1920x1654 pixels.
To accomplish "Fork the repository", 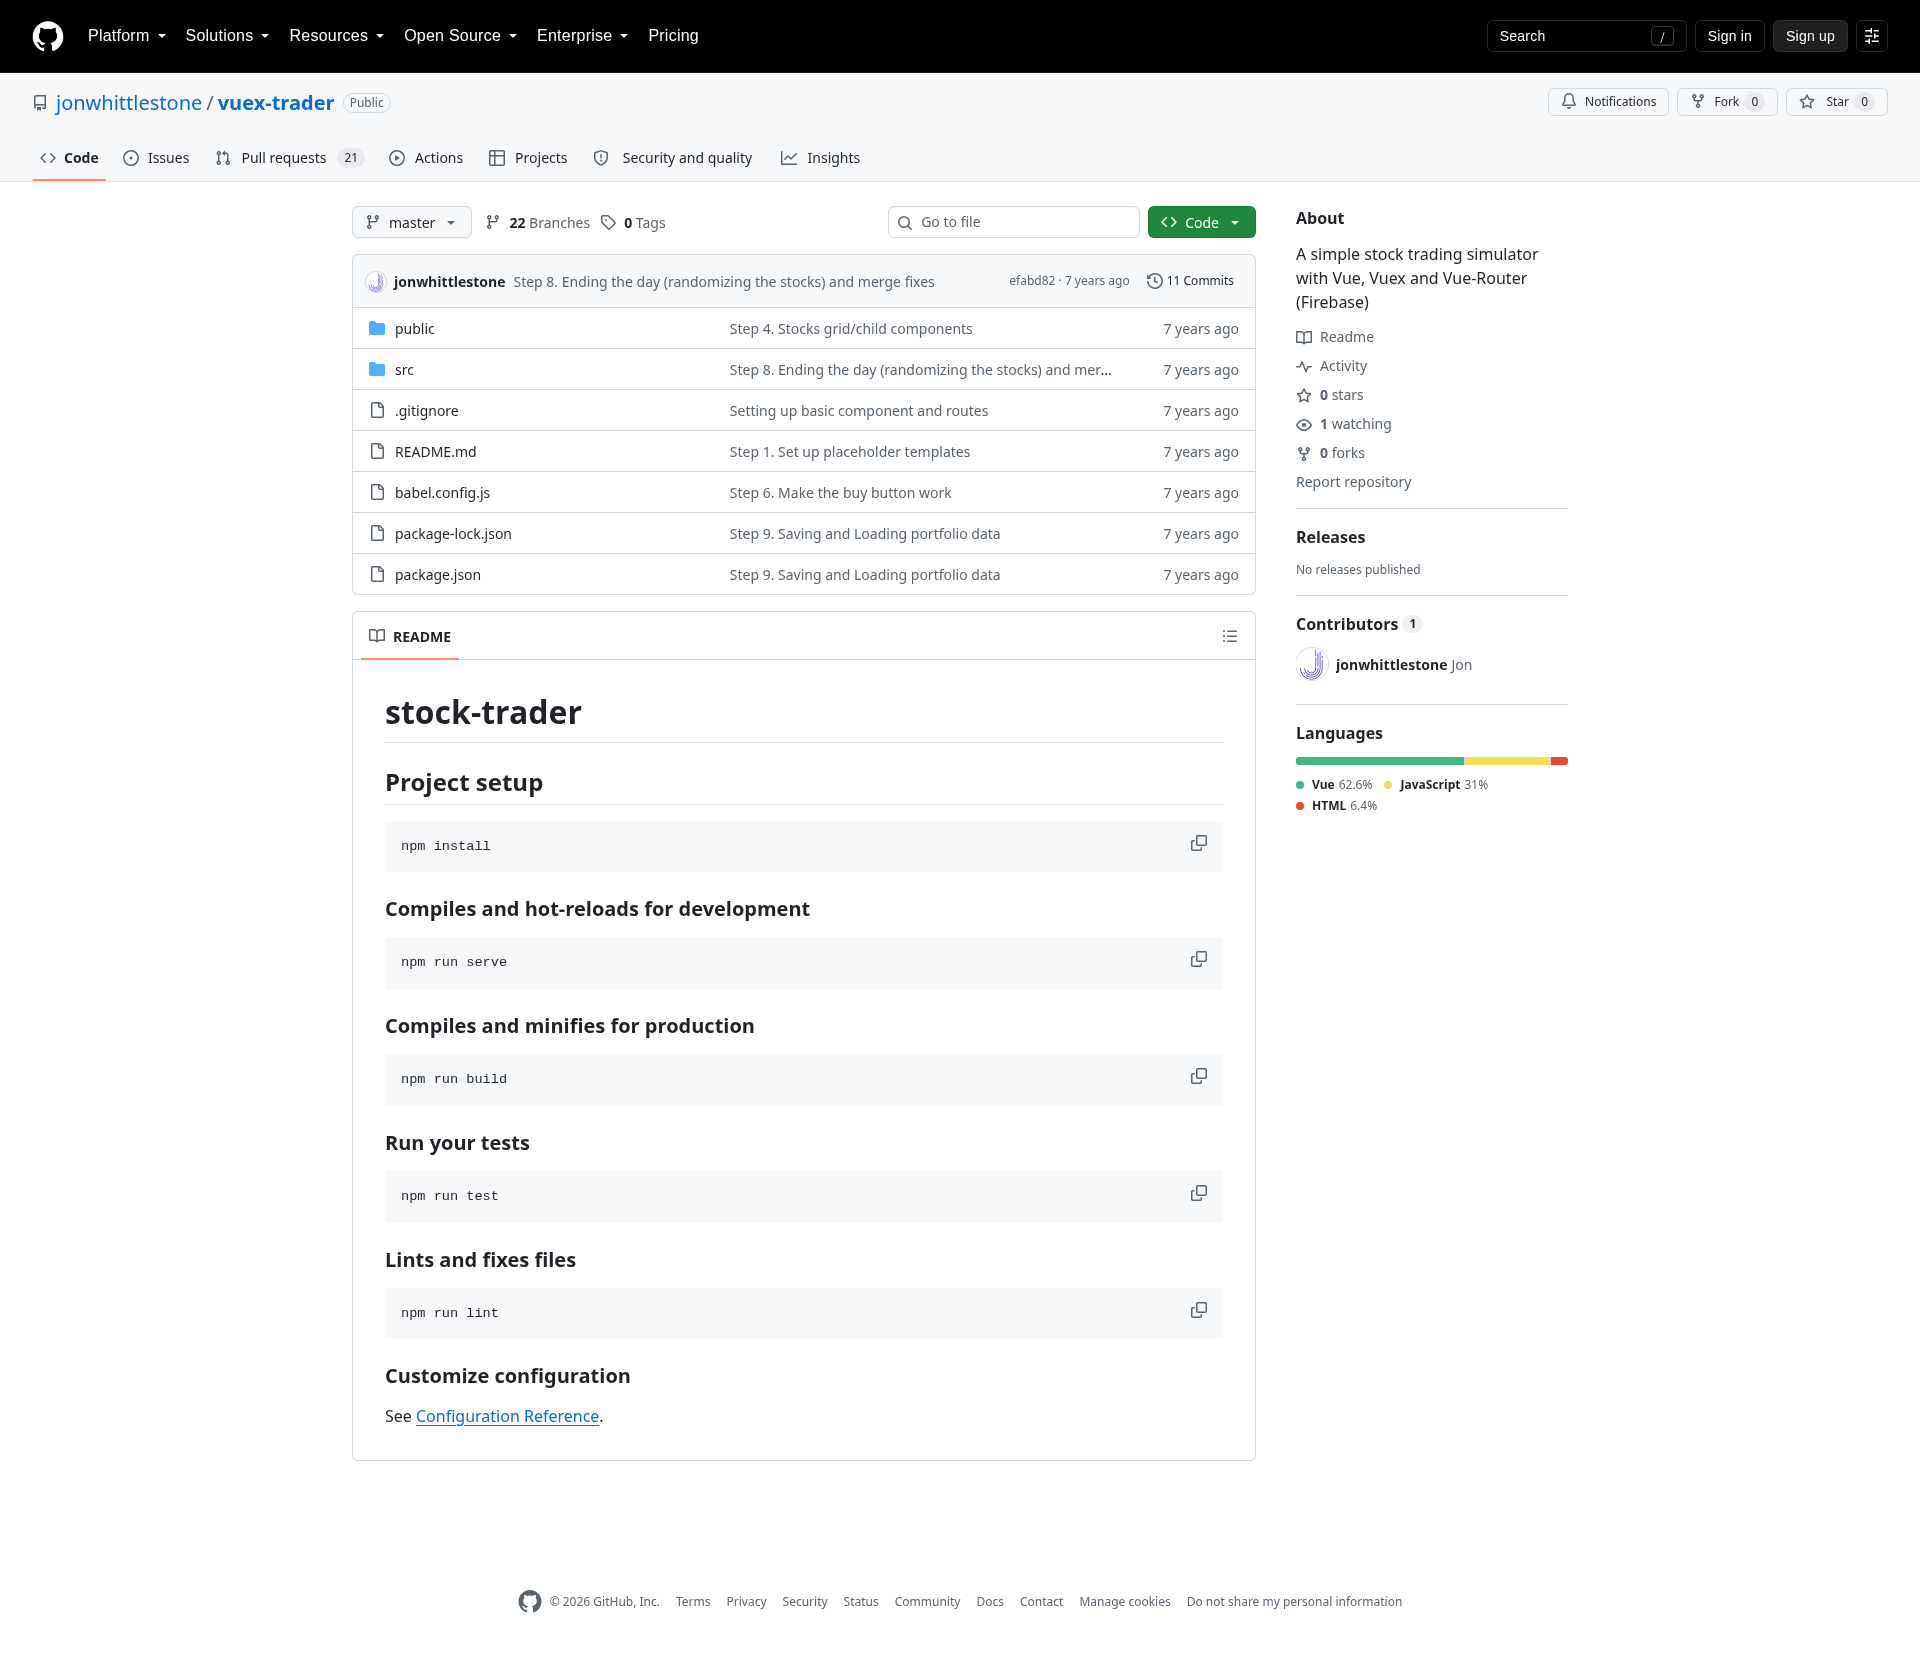I will point(1727,102).
